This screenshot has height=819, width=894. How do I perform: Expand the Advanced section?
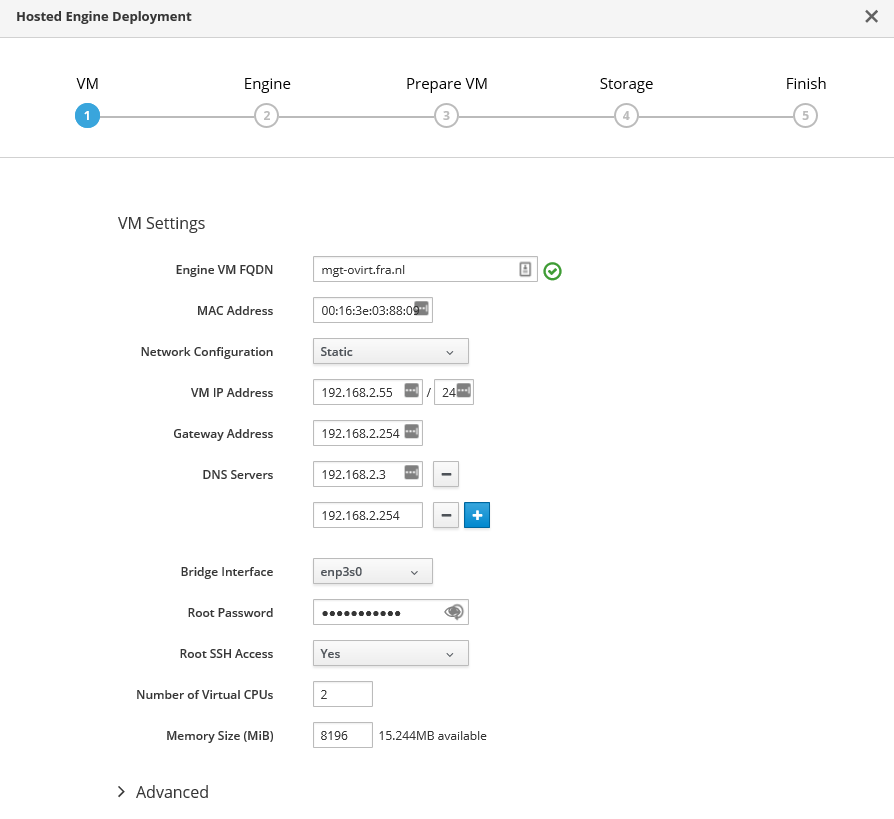click(x=163, y=792)
